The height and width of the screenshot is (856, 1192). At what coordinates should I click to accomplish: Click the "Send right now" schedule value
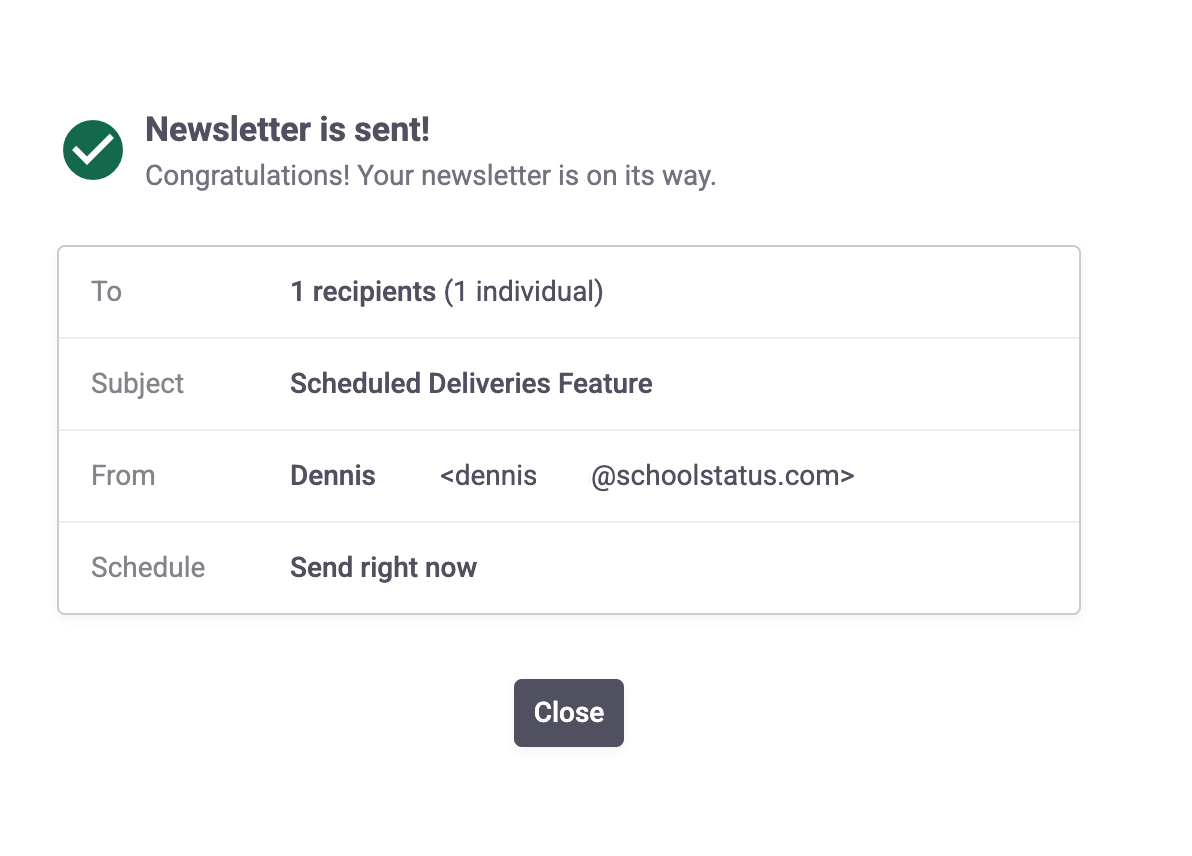point(383,568)
